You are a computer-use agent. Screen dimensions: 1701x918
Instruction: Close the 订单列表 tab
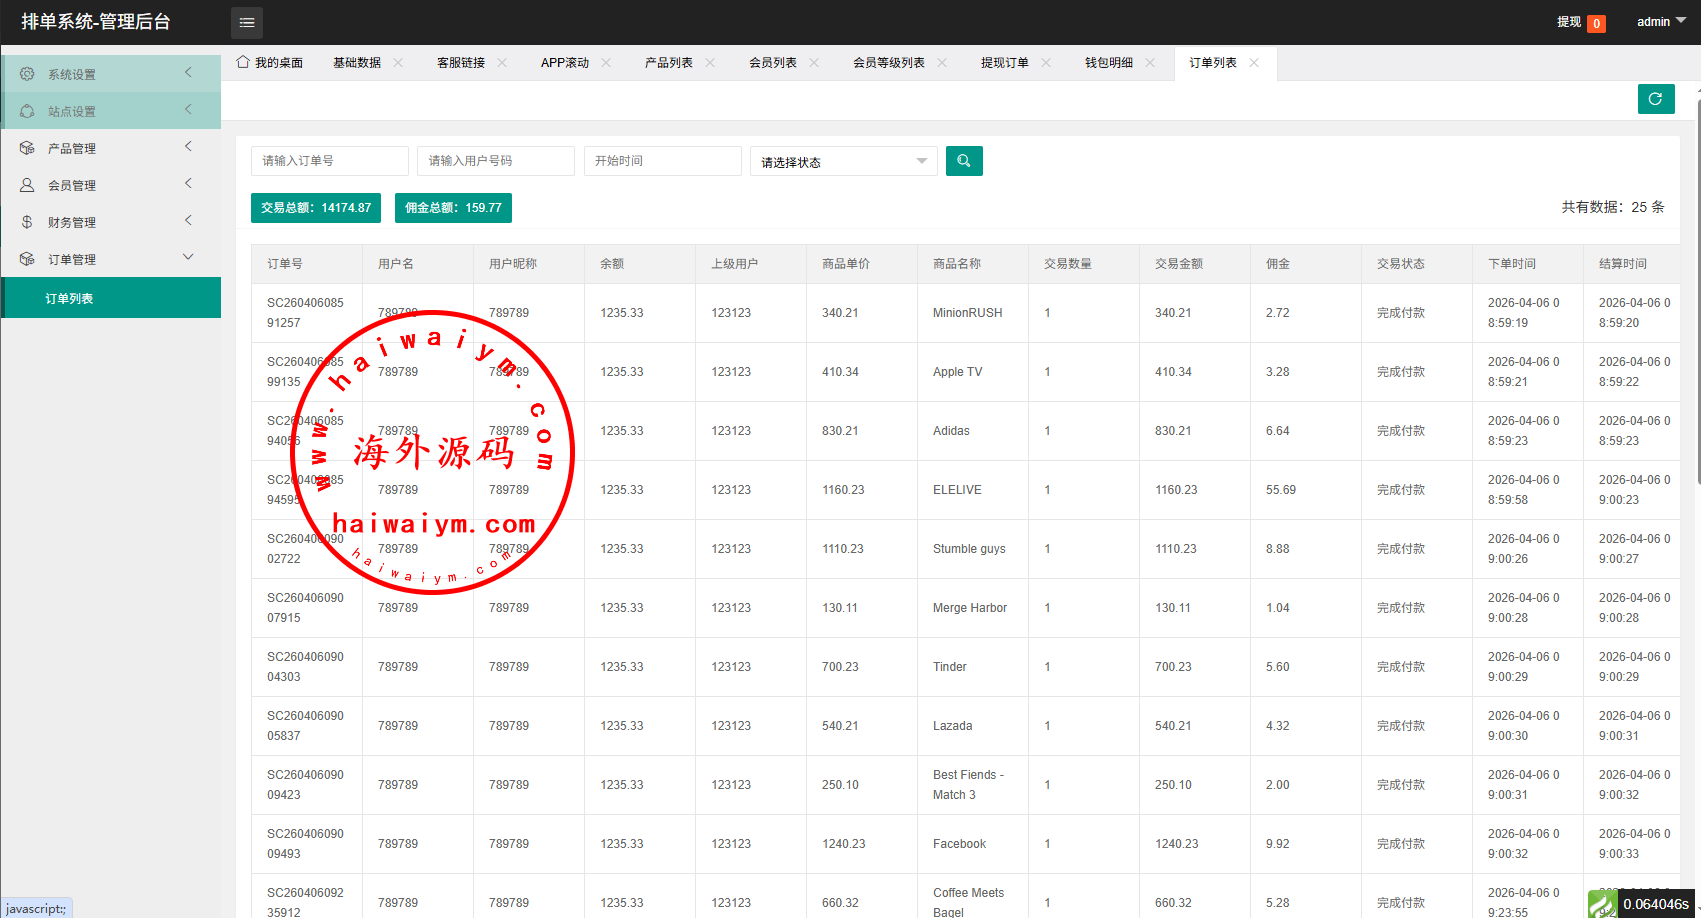click(1254, 63)
